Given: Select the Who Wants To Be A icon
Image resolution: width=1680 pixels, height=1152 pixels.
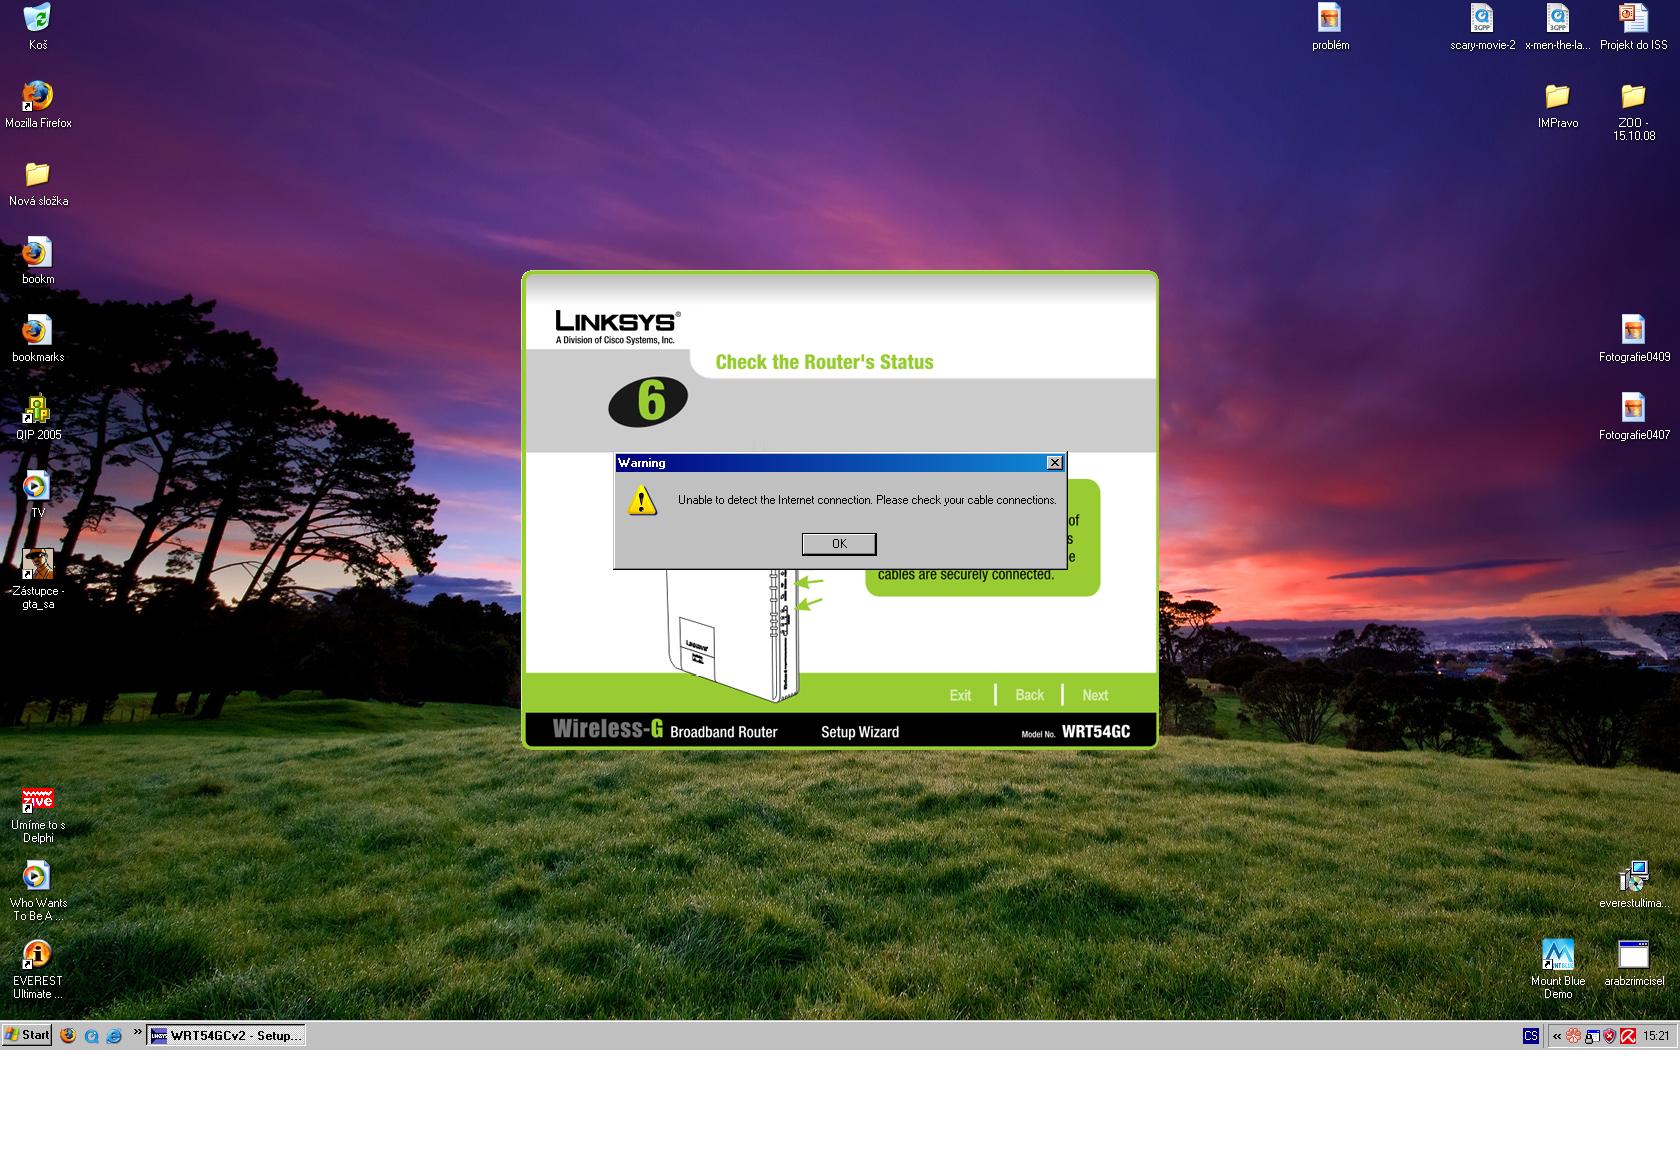Looking at the screenshot, I should coord(38,890).
